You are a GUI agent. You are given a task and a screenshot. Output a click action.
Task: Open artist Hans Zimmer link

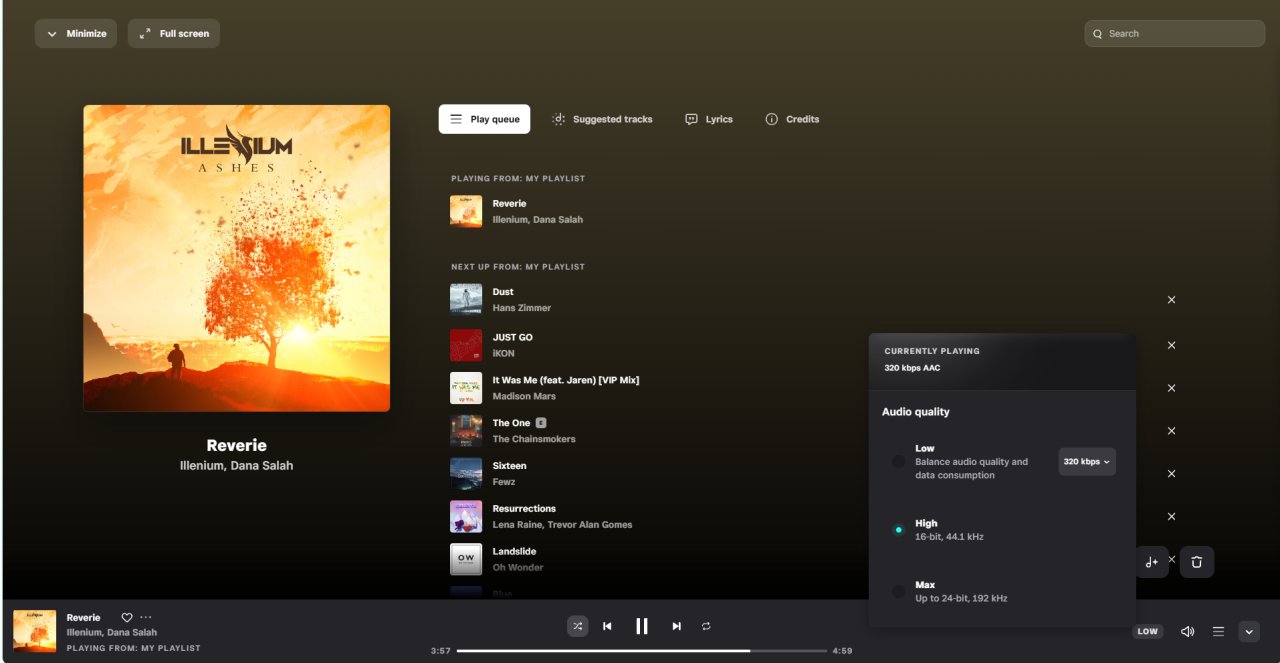pyautogui.click(x=522, y=308)
